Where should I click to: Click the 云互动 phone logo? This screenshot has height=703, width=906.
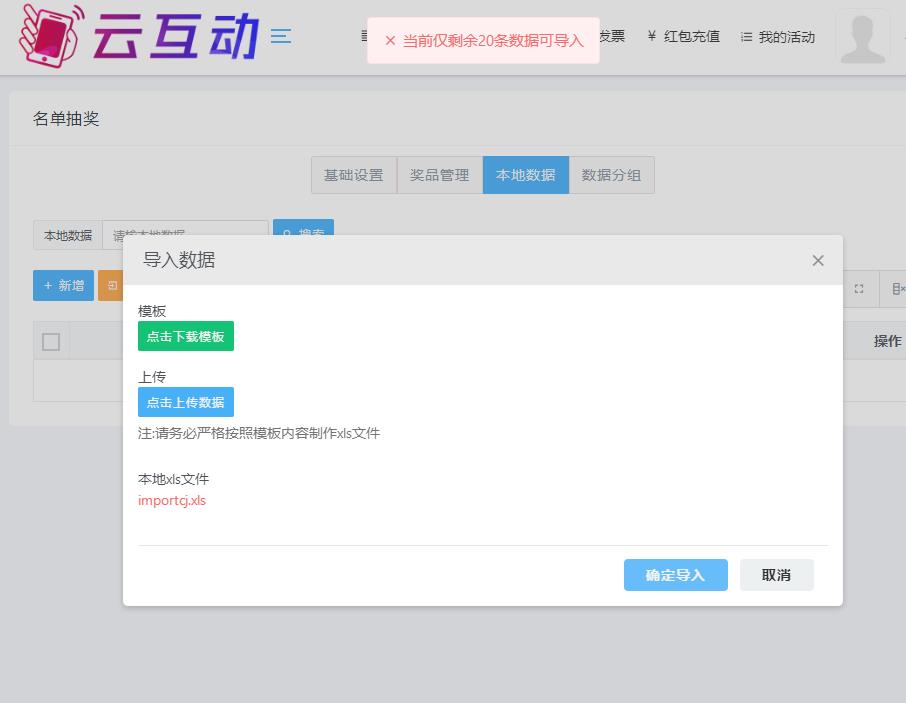[x=50, y=35]
